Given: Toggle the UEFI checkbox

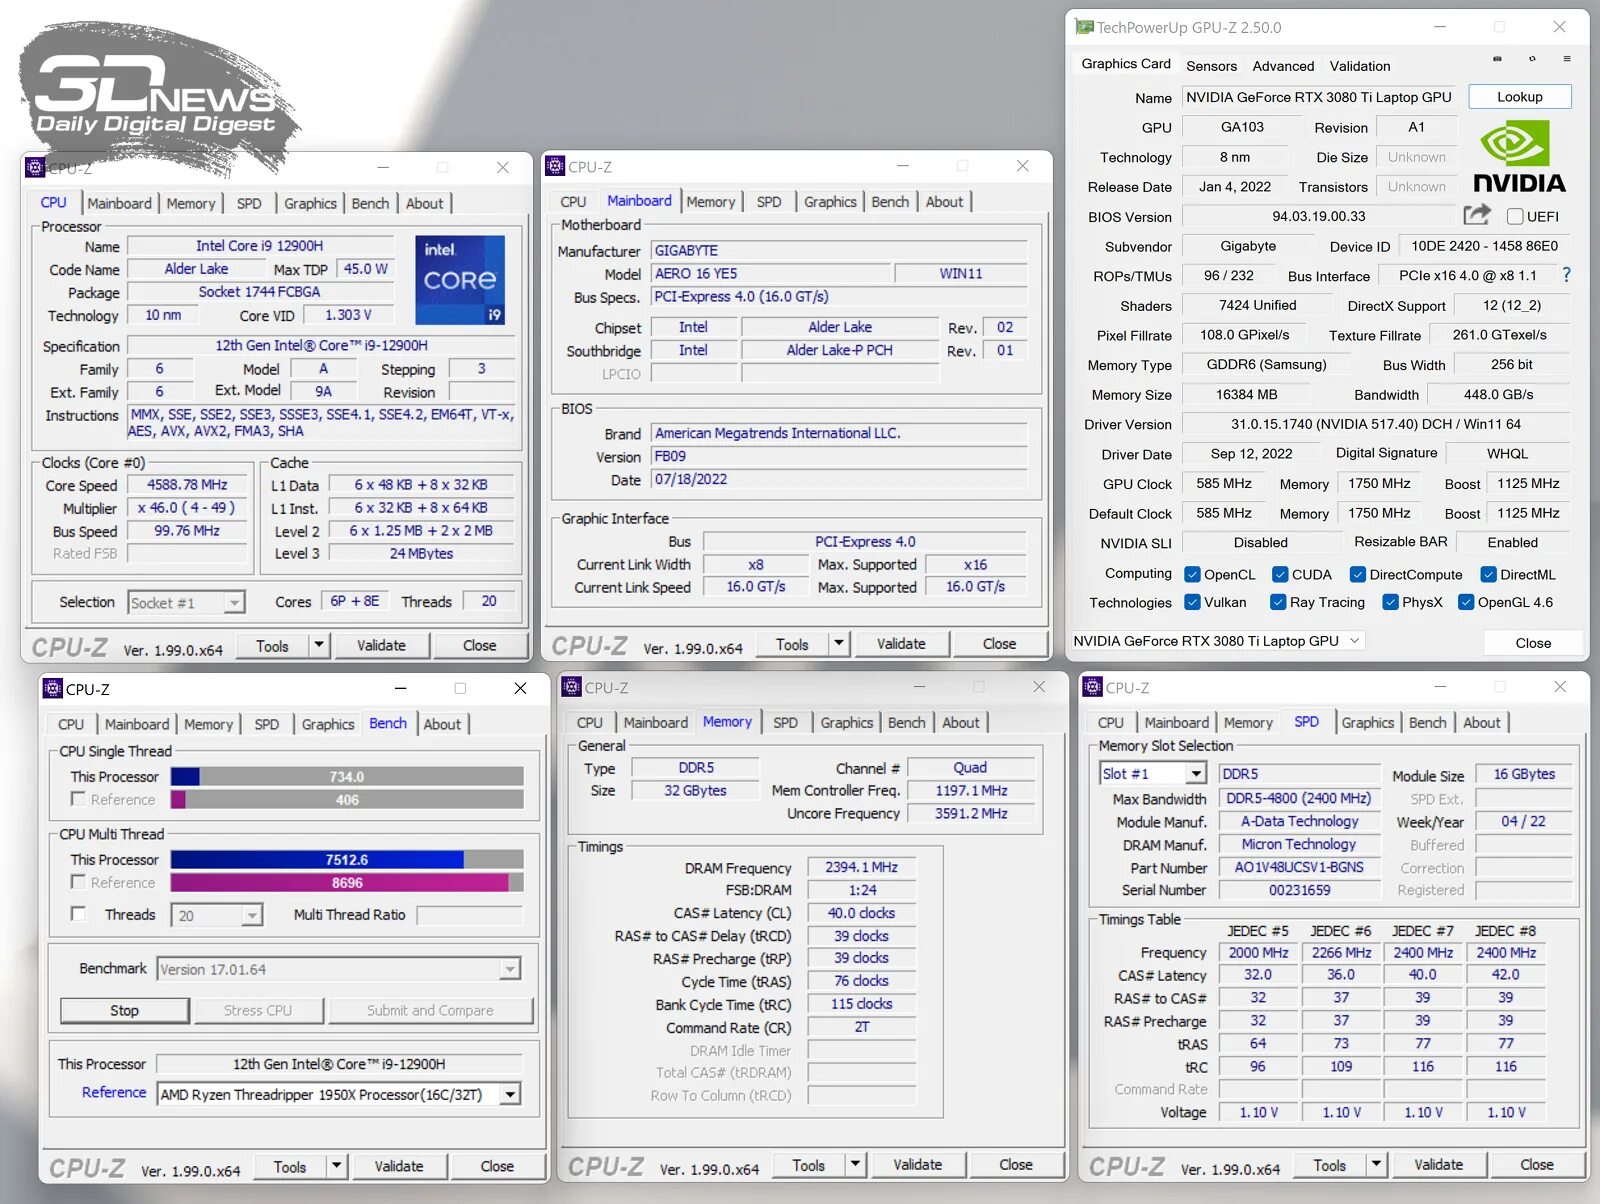Looking at the screenshot, I should [x=1515, y=216].
